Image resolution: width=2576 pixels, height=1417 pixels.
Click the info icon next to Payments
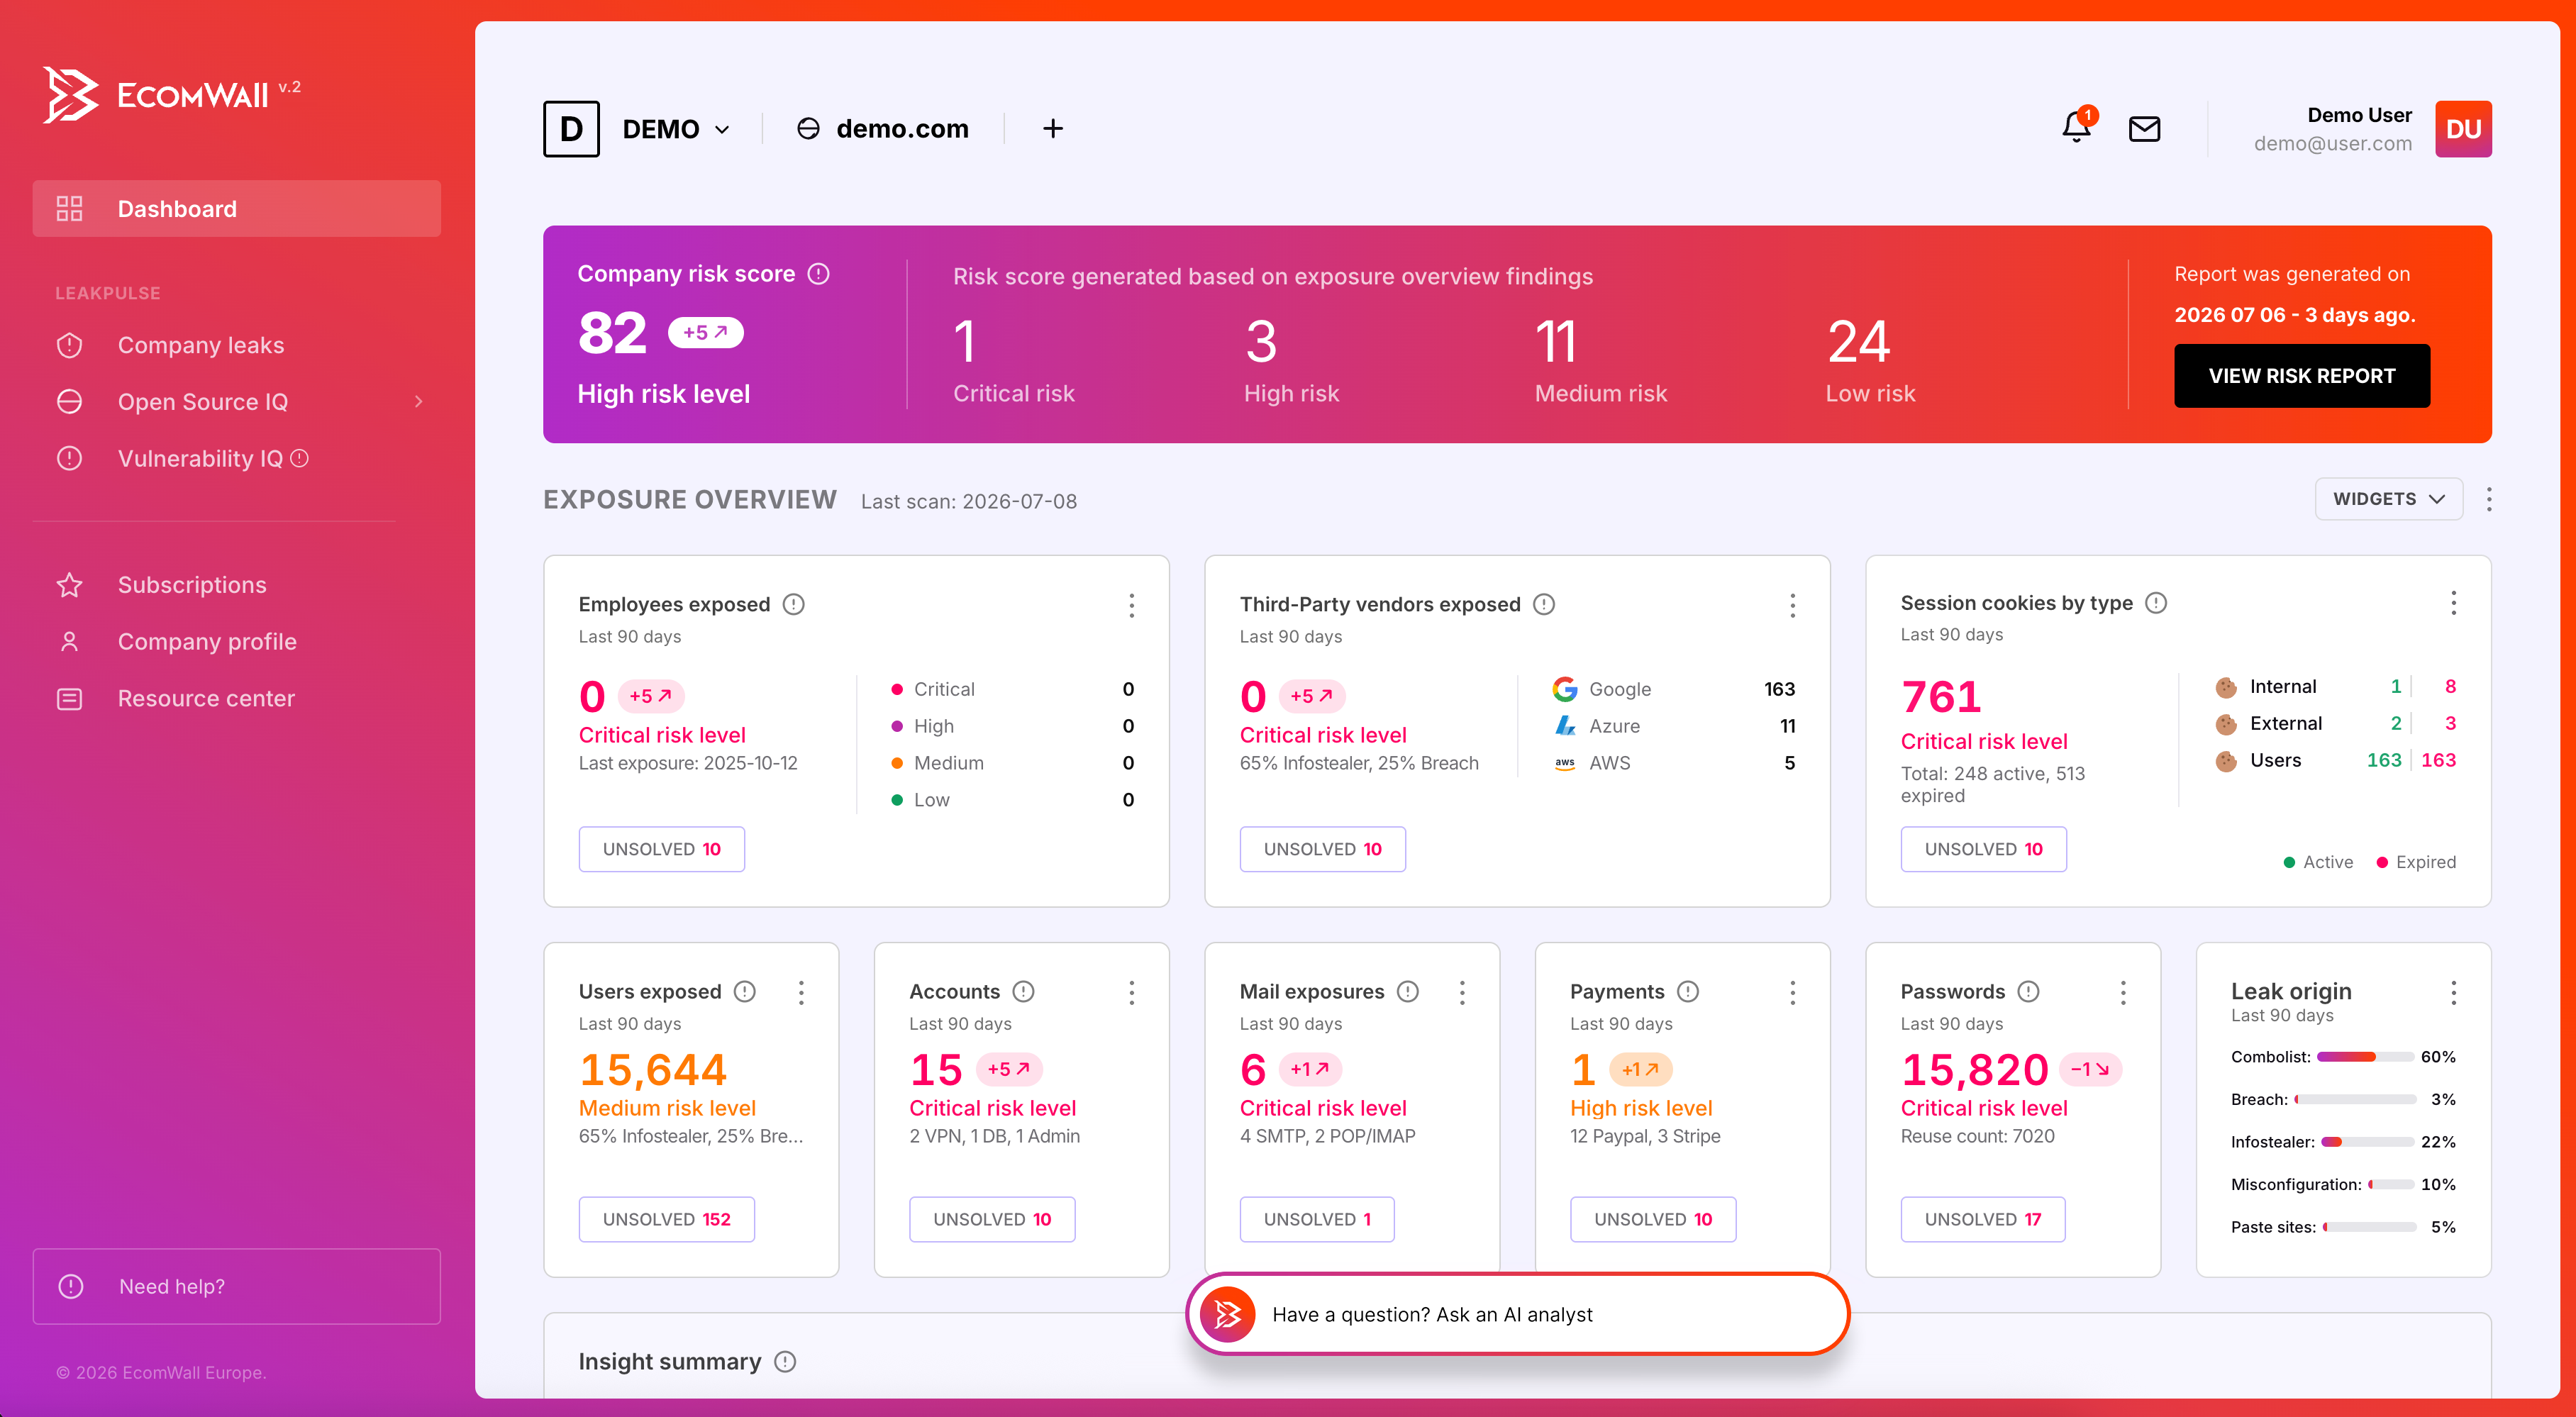point(1688,991)
